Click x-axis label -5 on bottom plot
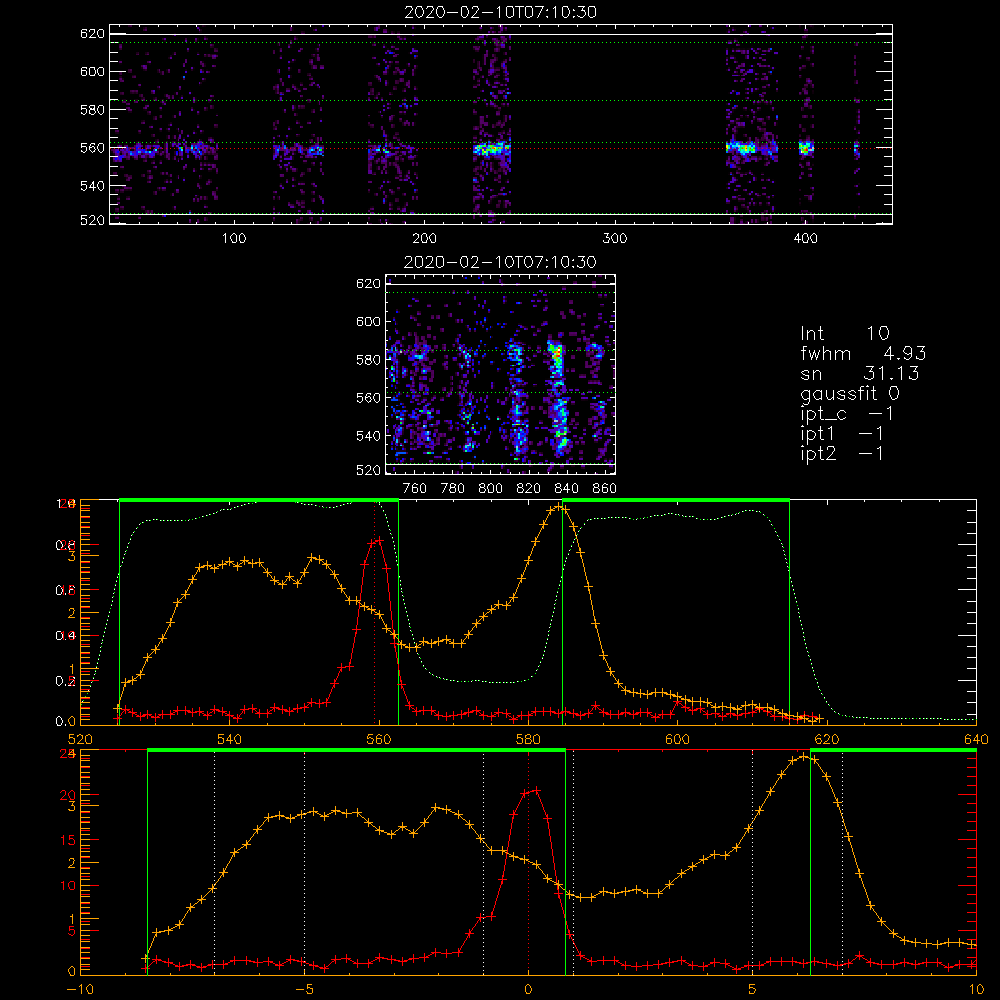The width and height of the screenshot is (1000, 1000). [304, 990]
